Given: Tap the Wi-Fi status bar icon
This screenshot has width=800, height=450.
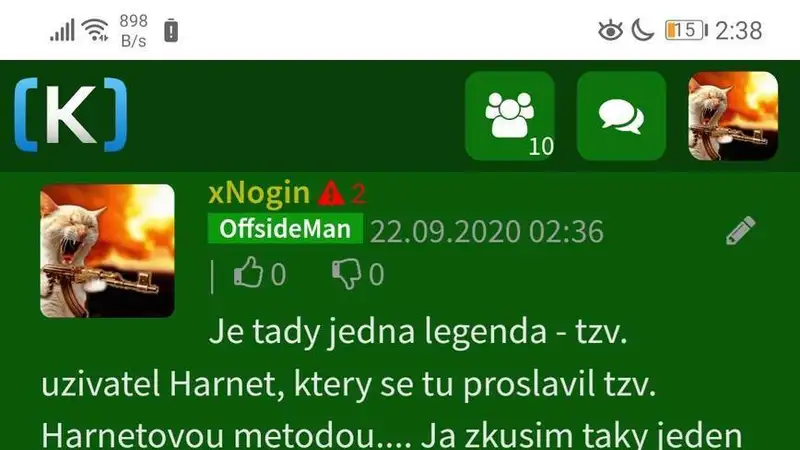Looking at the screenshot, I should click(x=96, y=30).
